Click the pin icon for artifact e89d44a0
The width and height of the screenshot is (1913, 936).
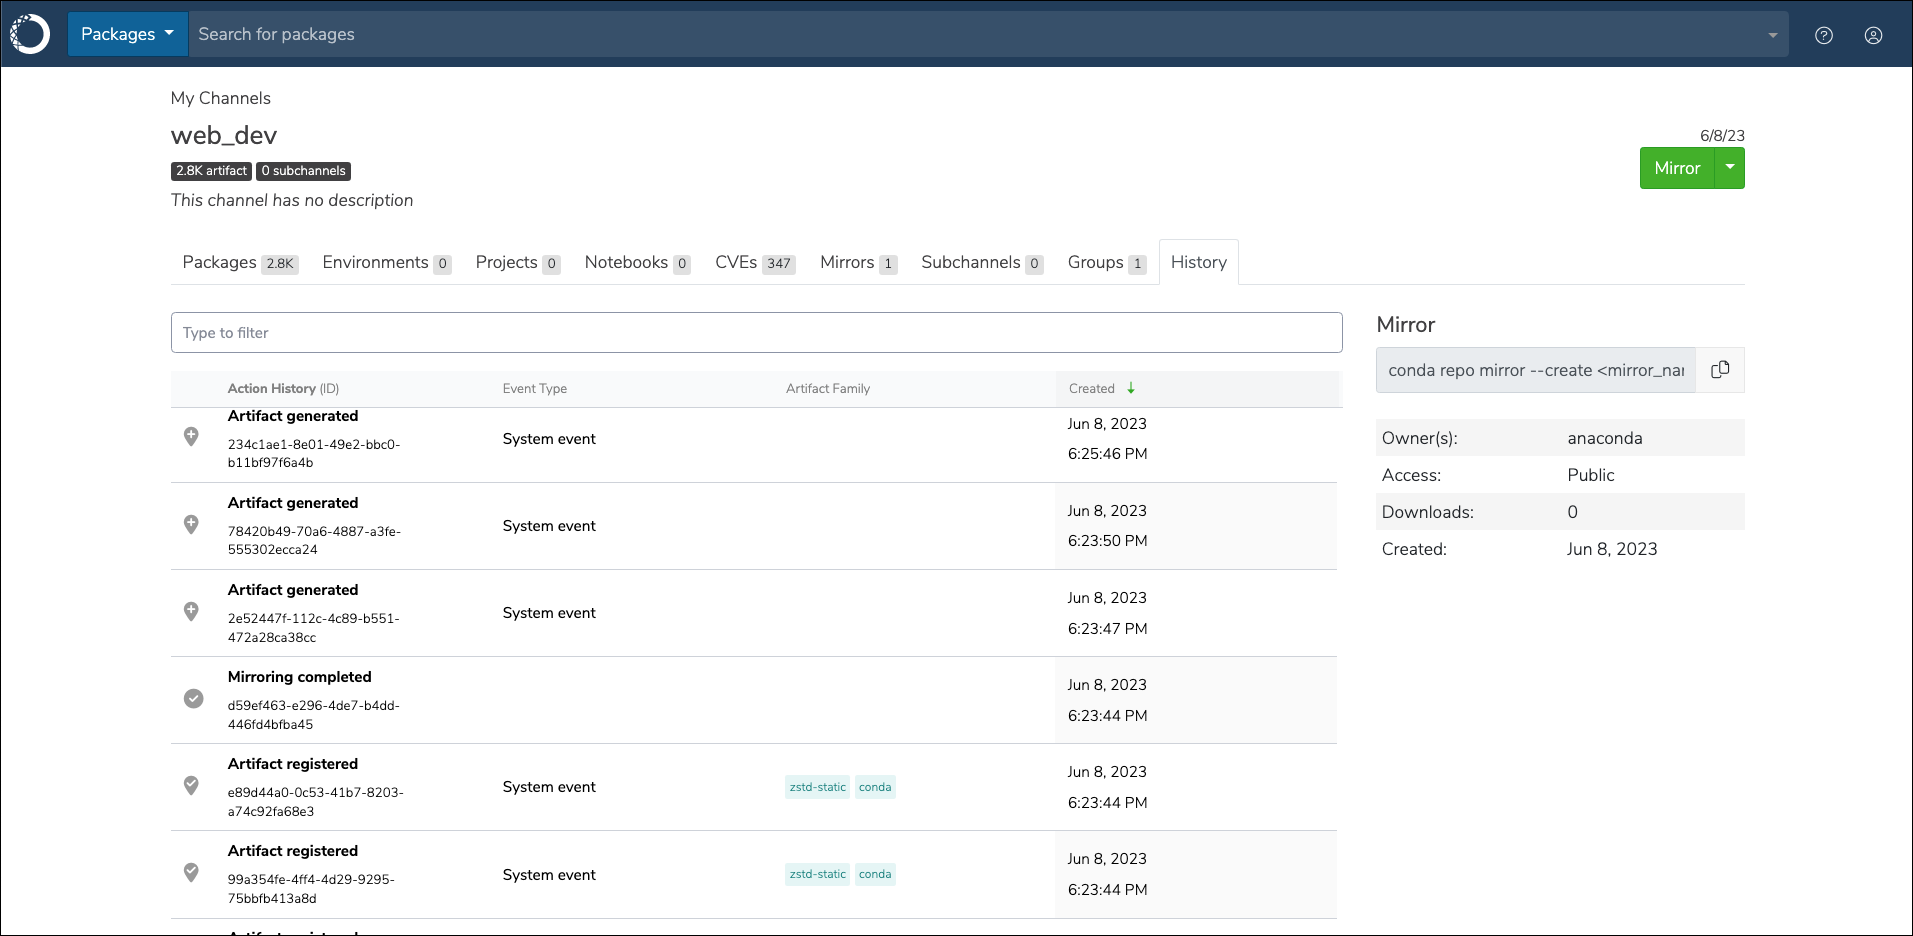tap(191, 786)
